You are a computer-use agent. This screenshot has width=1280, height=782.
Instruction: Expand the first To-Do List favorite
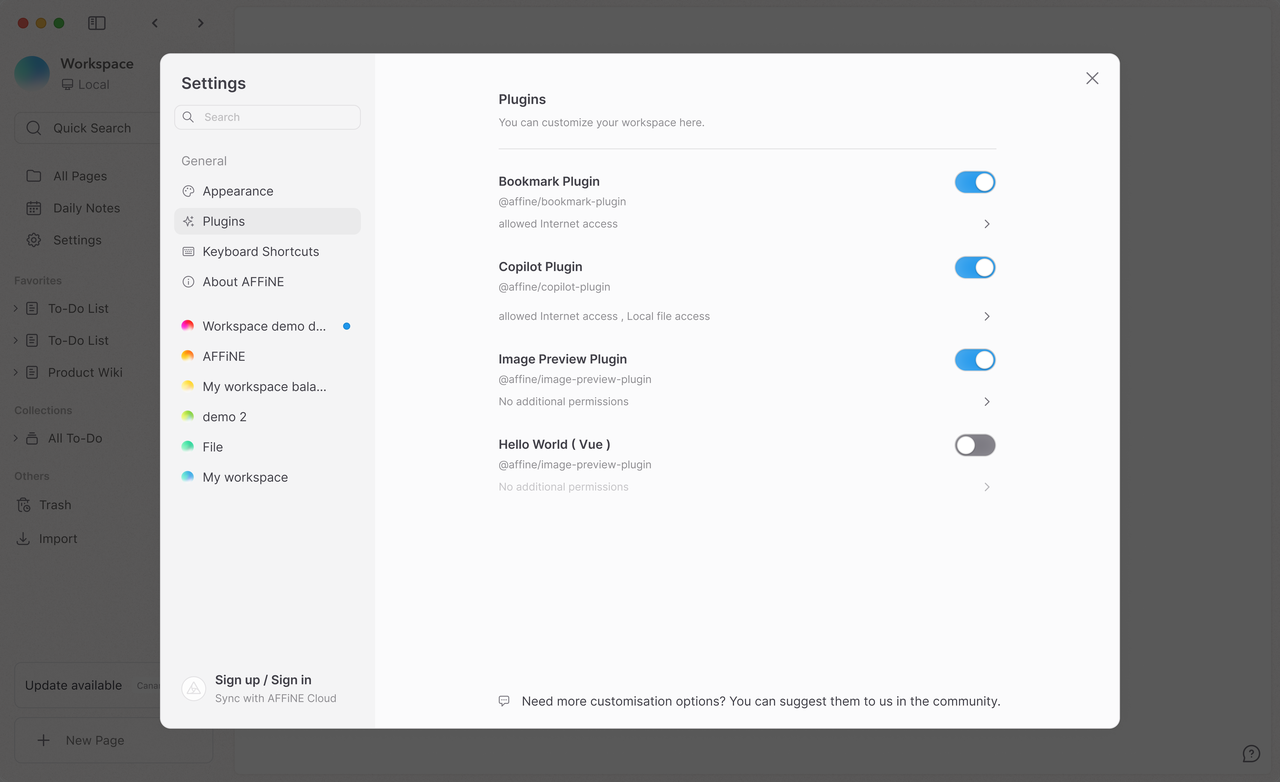[16, 308]
